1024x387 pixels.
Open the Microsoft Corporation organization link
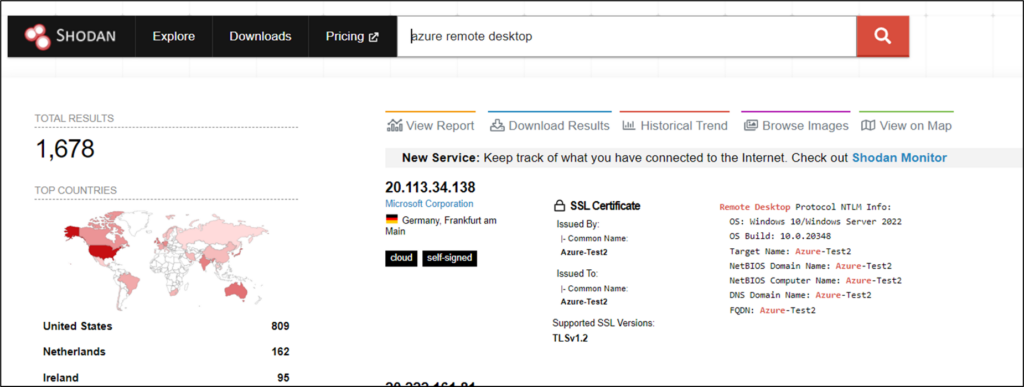point(429,204)
